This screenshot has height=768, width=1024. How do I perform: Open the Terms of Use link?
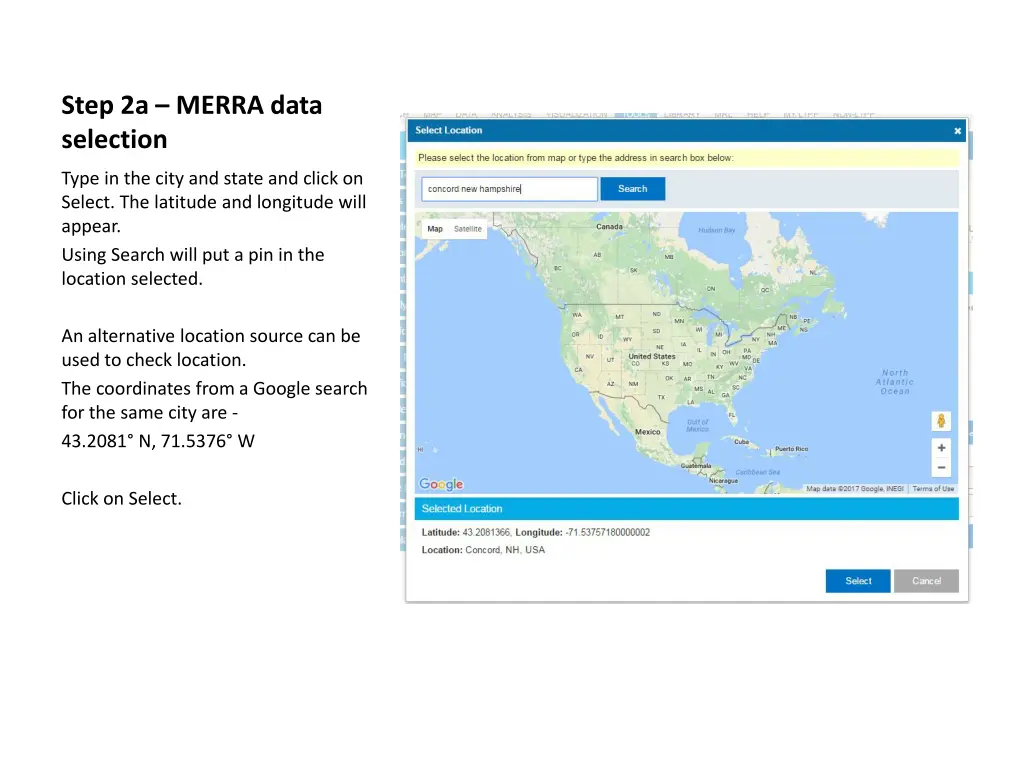point(933,489)
